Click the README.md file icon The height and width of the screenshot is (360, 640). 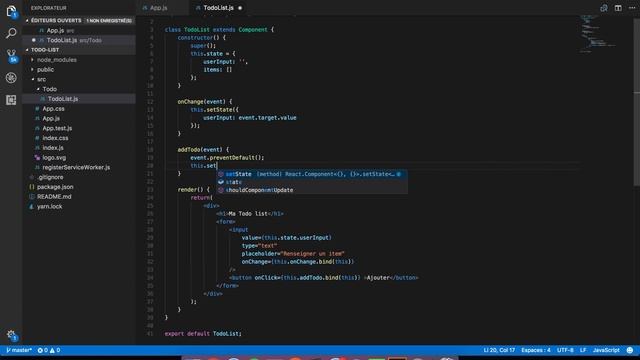point(31,197)
